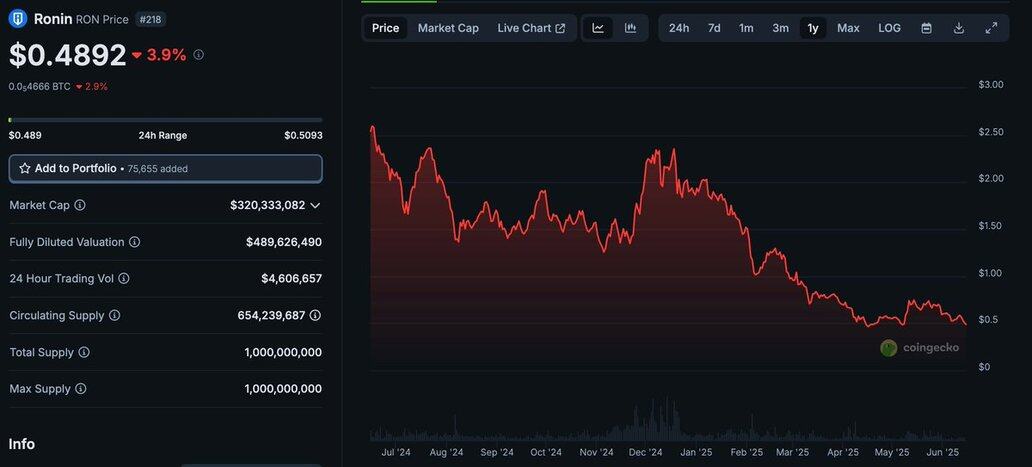The height and width of the screenshot is (467, 1032).
Task: Open the price change info icon beside 3.9%
Action: click(199, 55)
